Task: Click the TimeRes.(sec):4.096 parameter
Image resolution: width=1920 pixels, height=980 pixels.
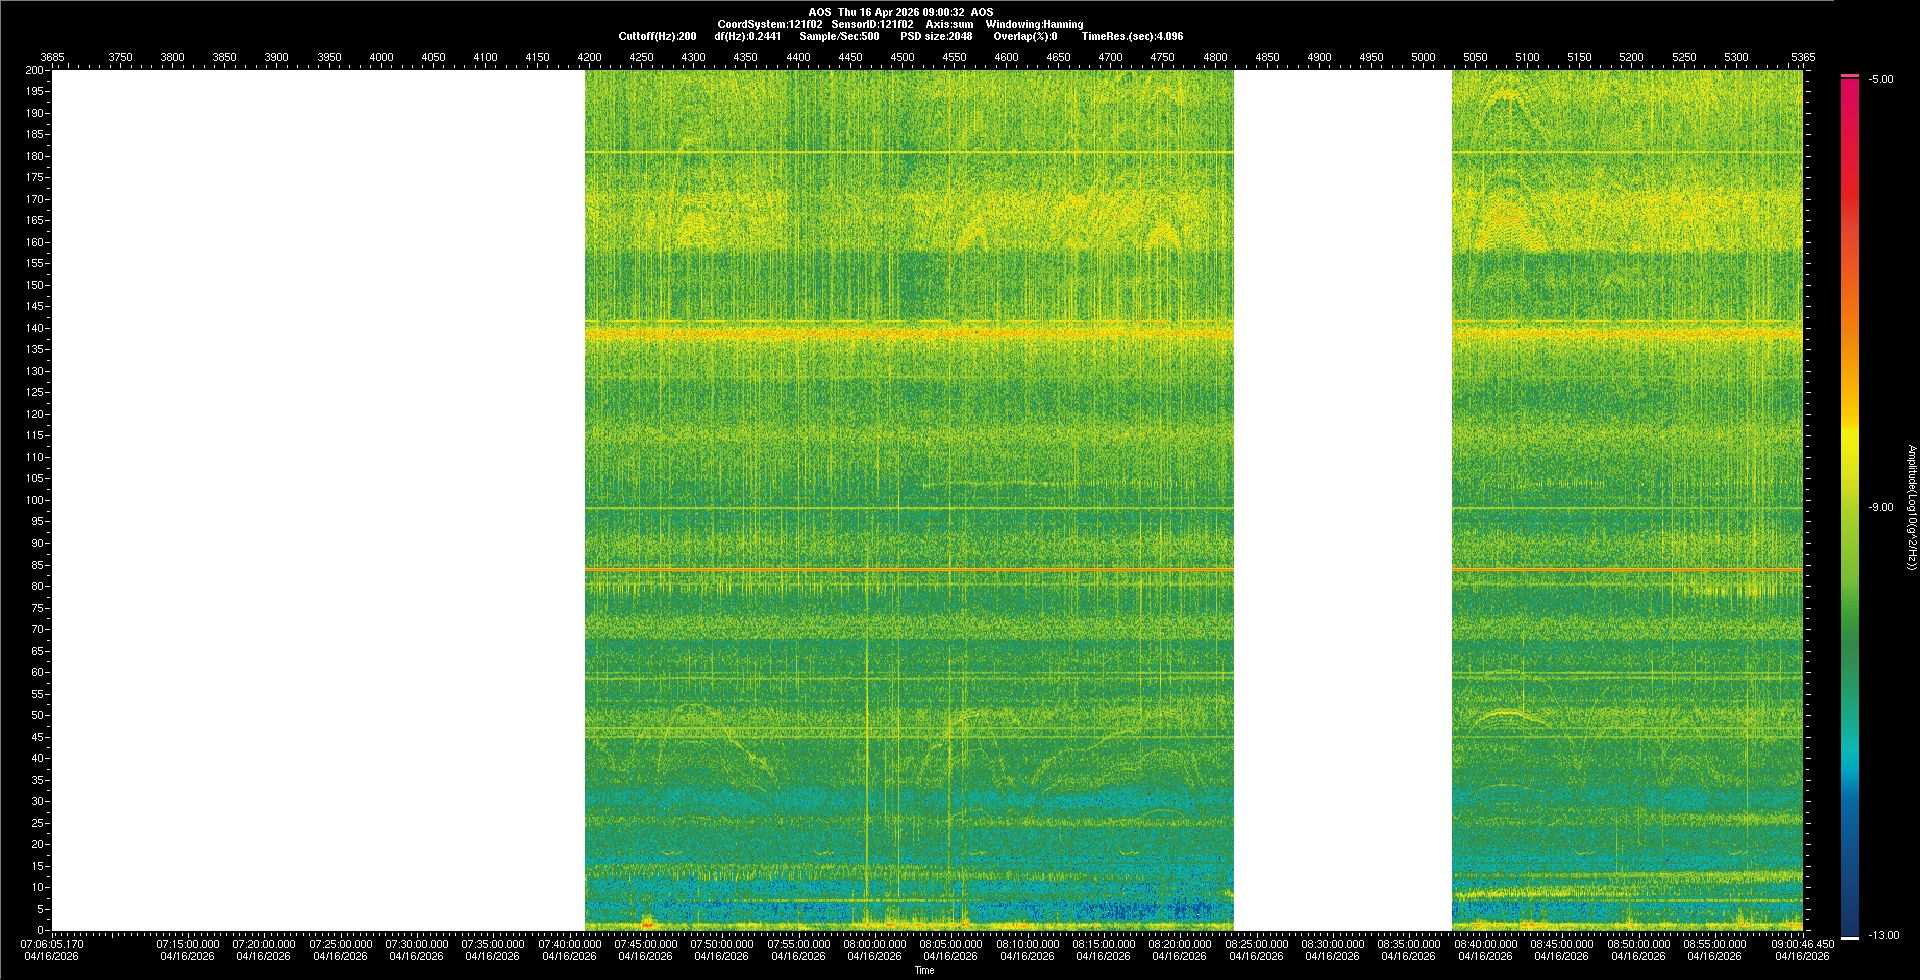Action: (1131, 36)
